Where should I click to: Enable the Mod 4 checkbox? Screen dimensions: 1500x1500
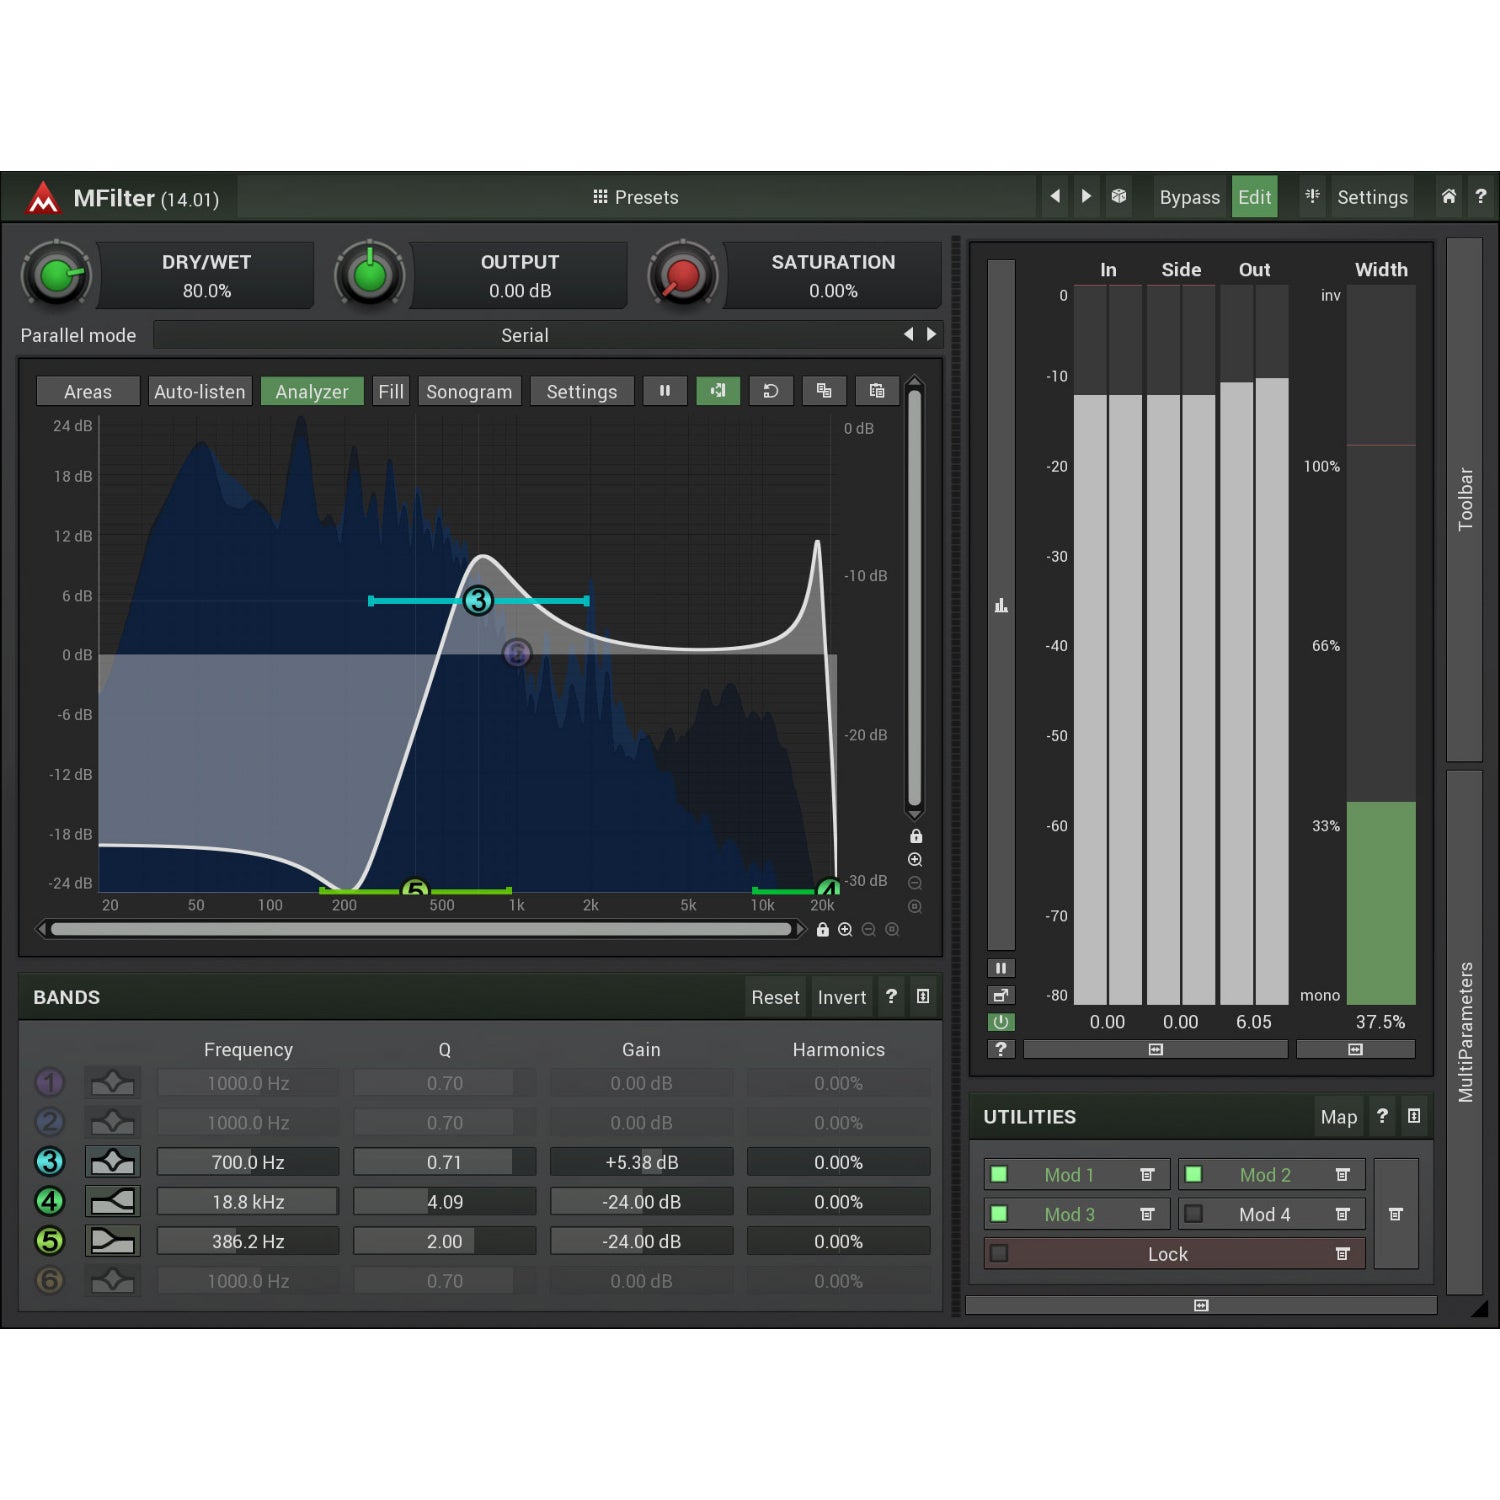[1194, 1214]
